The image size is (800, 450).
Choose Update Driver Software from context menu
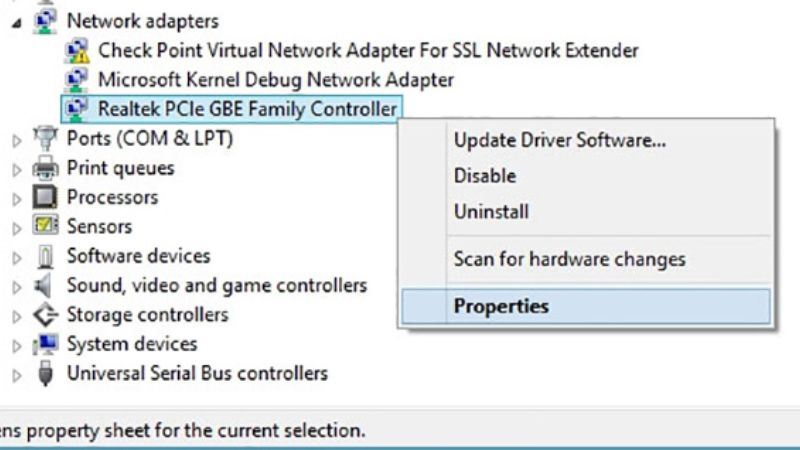[x=559, y=141]
